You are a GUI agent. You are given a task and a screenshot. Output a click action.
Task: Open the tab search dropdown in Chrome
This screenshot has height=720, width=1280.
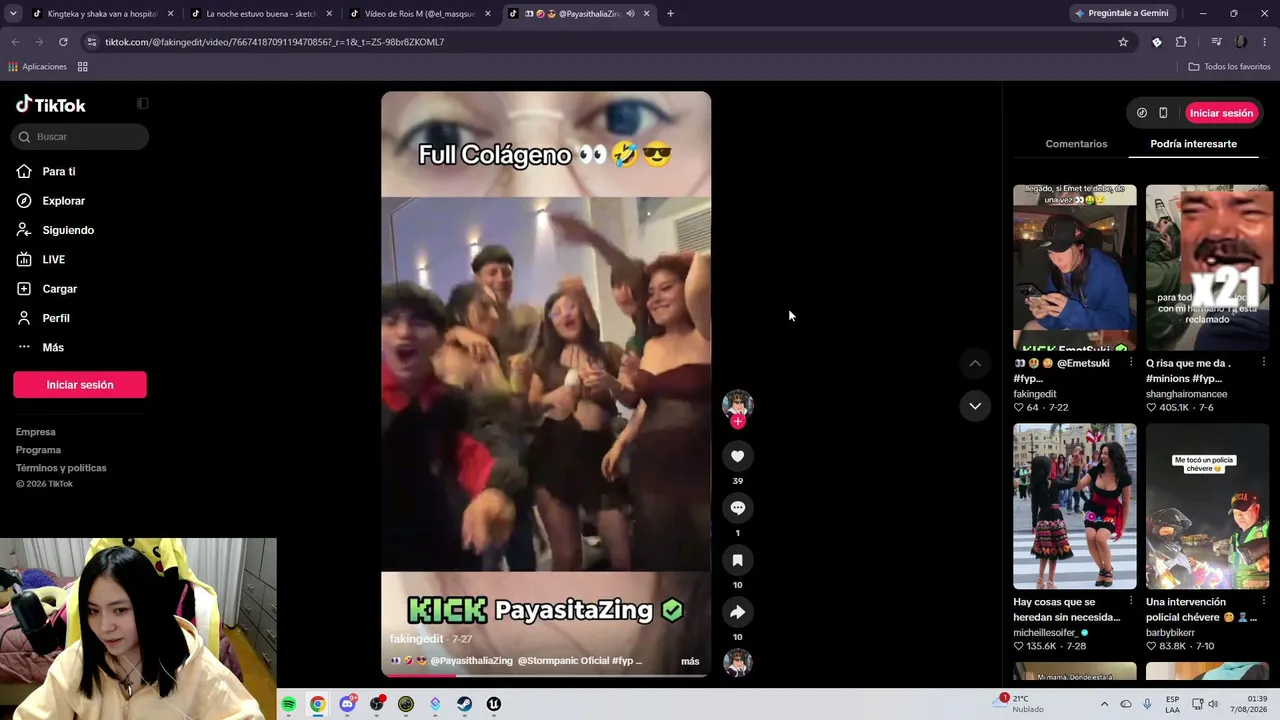point(13,13)
